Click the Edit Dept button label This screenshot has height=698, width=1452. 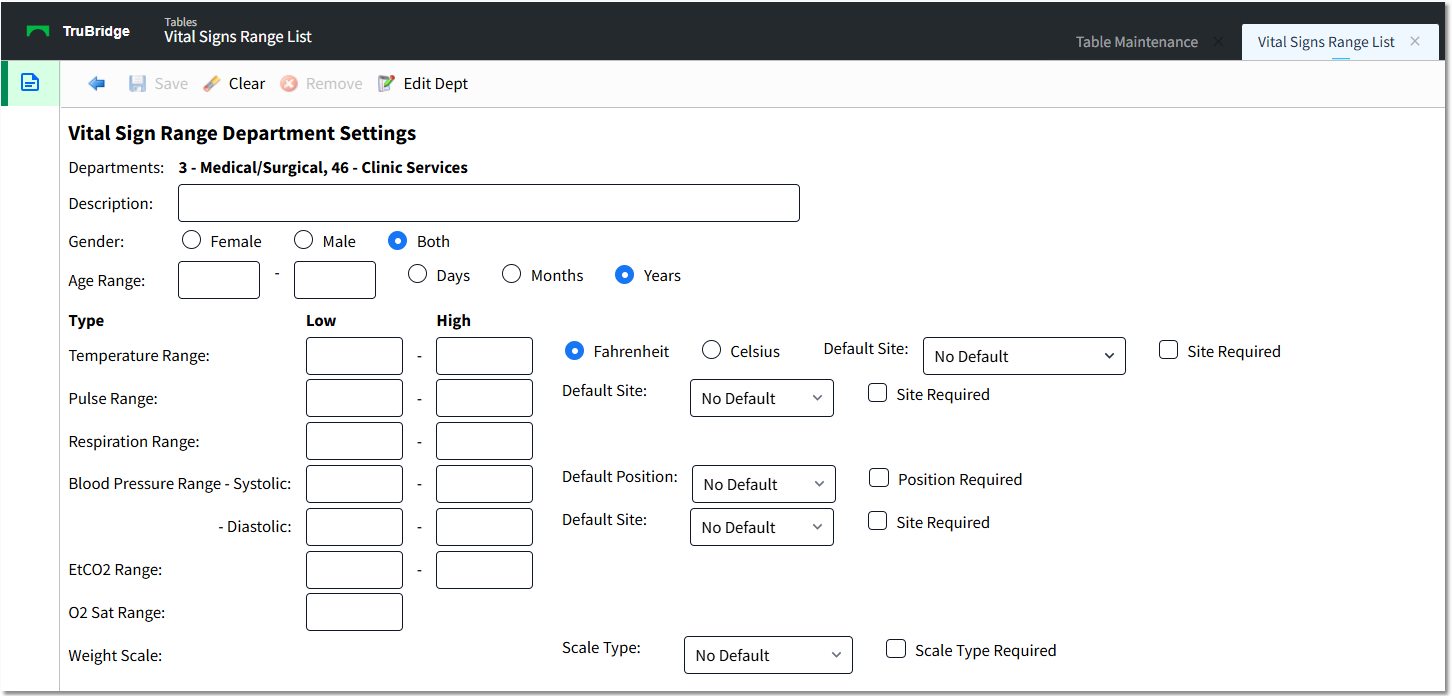tap(436, 84)
